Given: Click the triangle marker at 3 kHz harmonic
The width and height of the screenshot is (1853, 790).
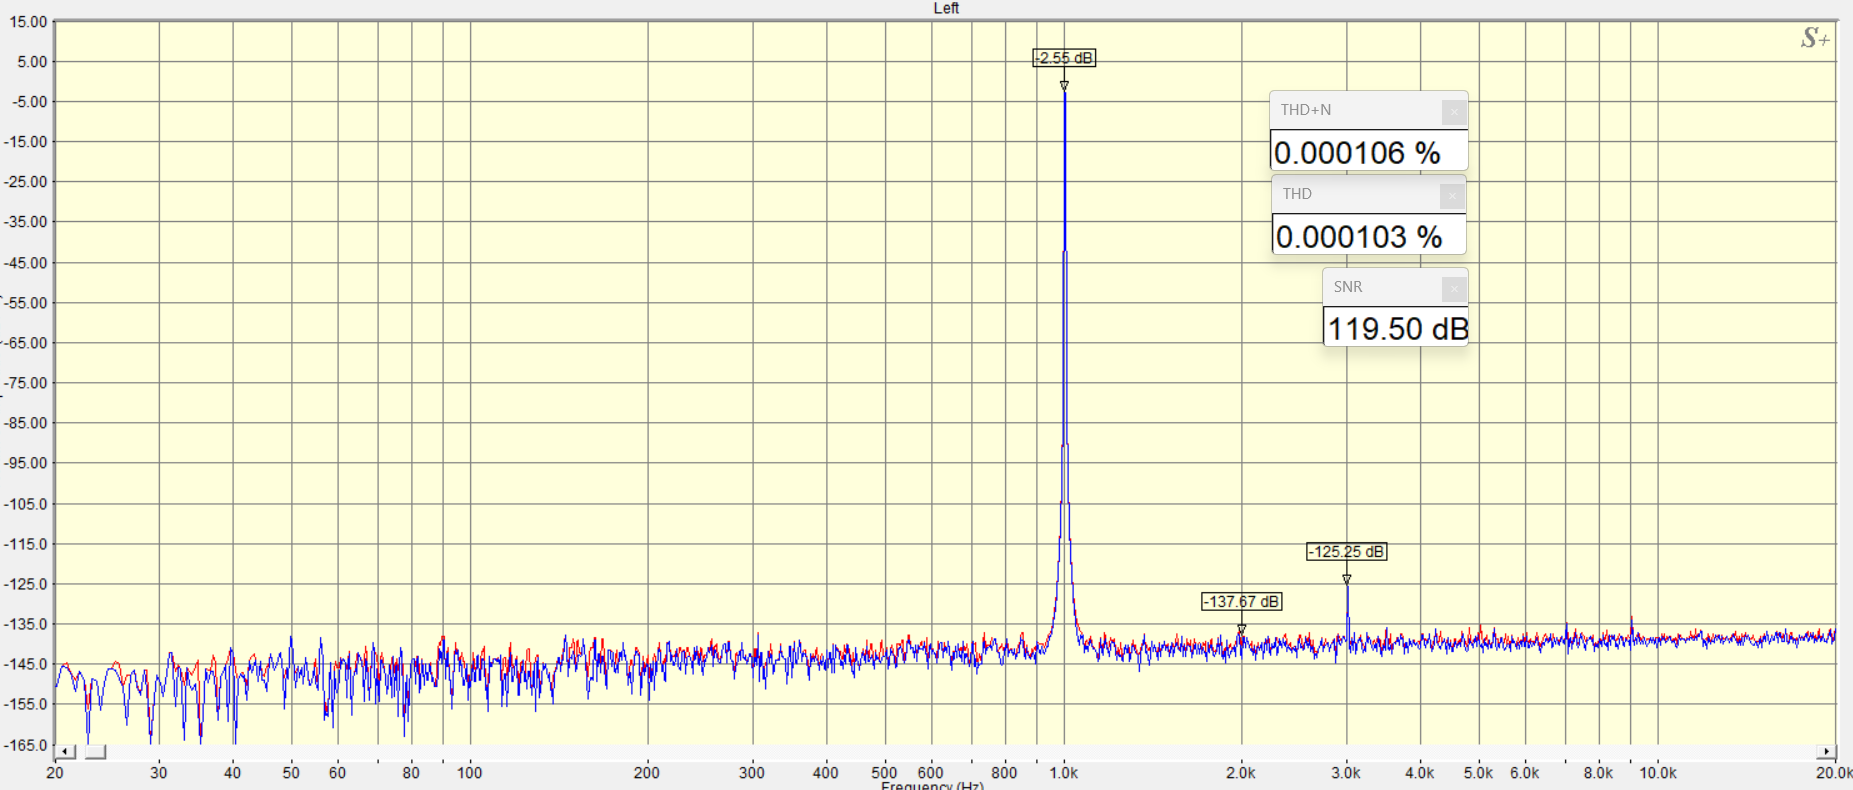Looking at the screenshot, I should point(1347,579).
